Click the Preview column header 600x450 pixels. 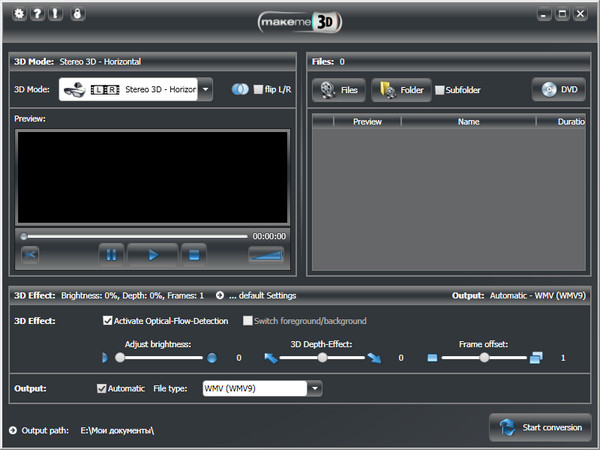(x=367, y=122)
